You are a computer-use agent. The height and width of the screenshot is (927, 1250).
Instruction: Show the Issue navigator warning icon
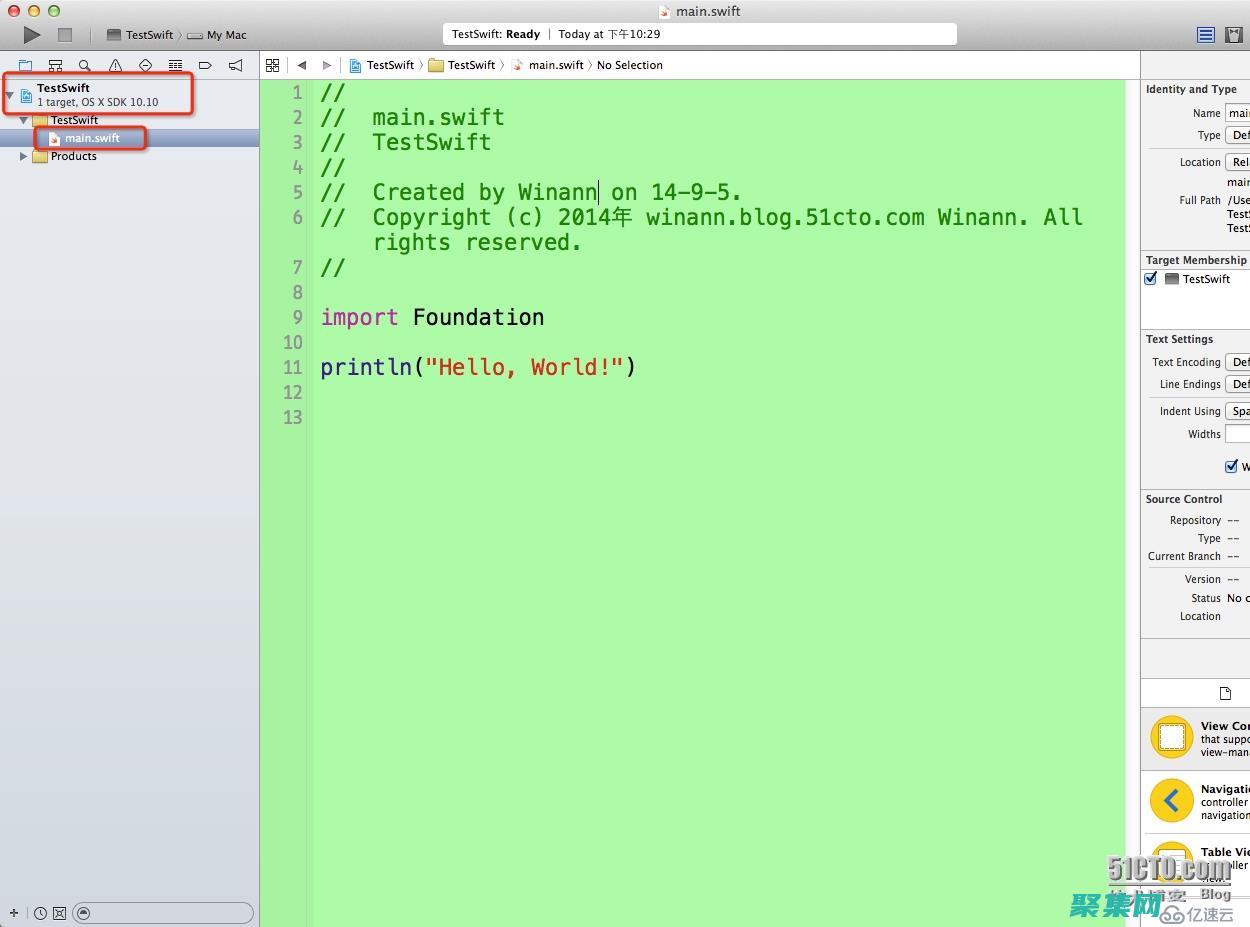pyautogui.click(x=115, y=66)
